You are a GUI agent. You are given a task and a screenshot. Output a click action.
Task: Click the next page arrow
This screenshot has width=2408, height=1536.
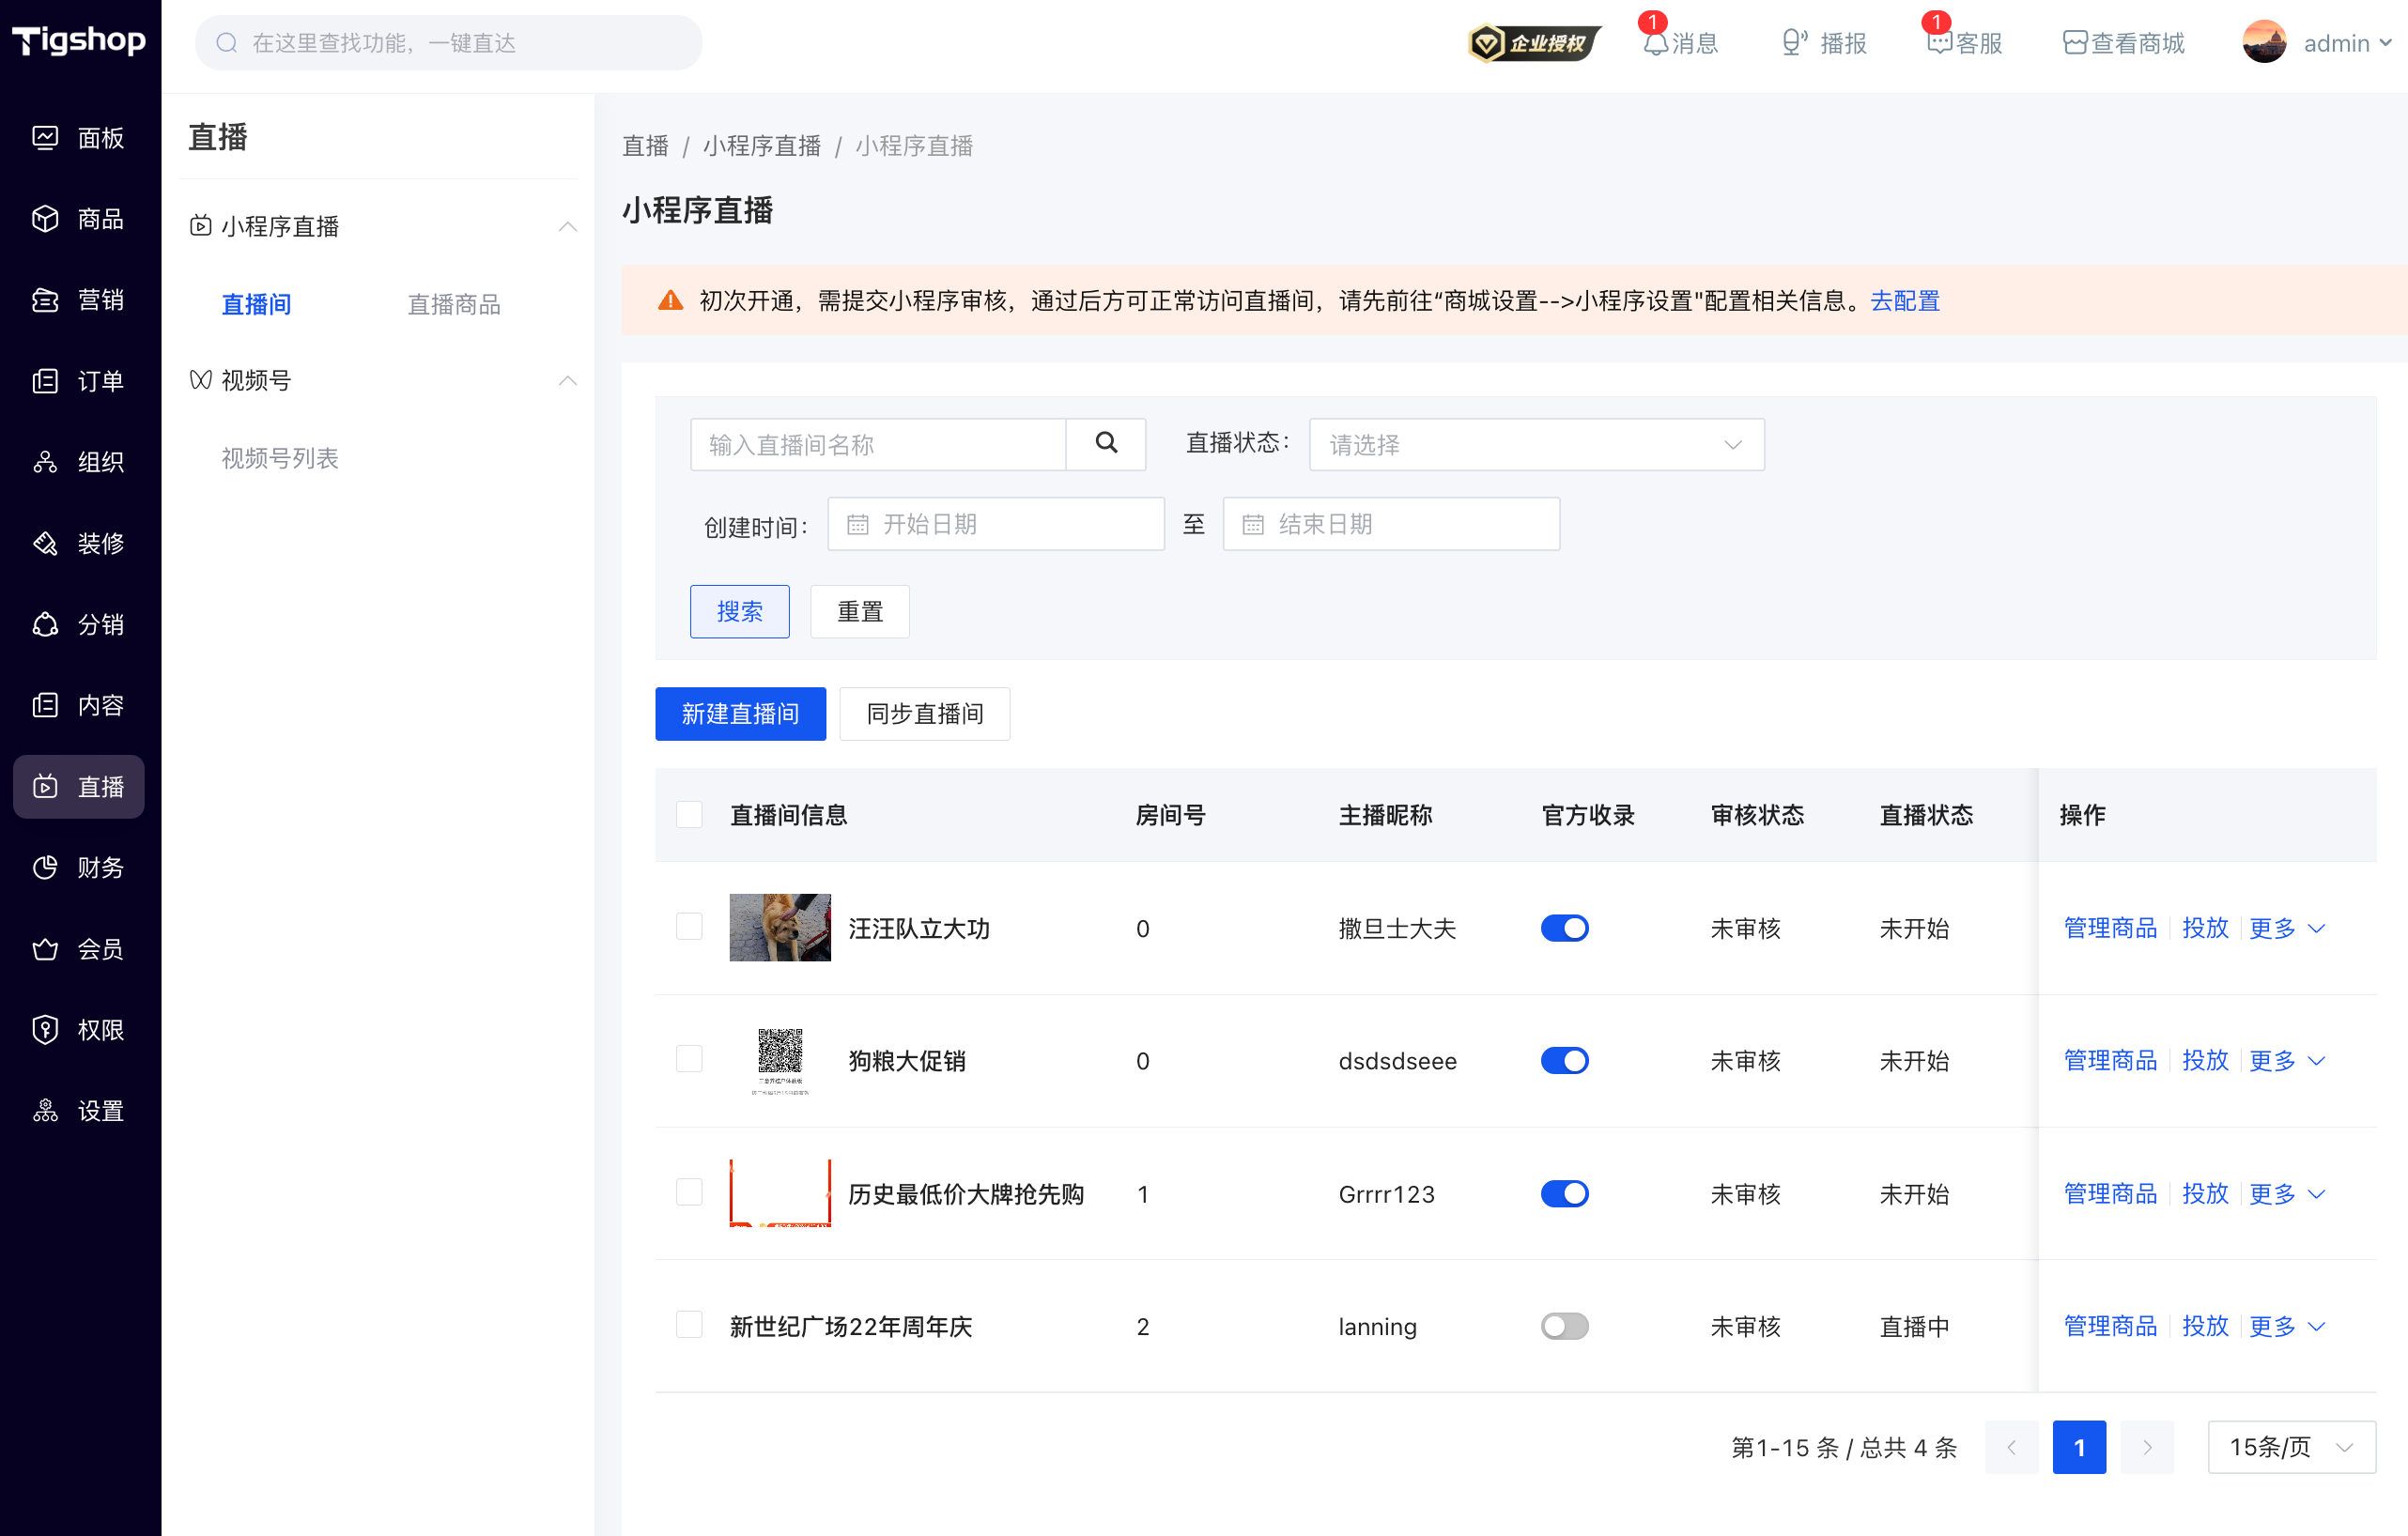[x=2146, y=1446]
